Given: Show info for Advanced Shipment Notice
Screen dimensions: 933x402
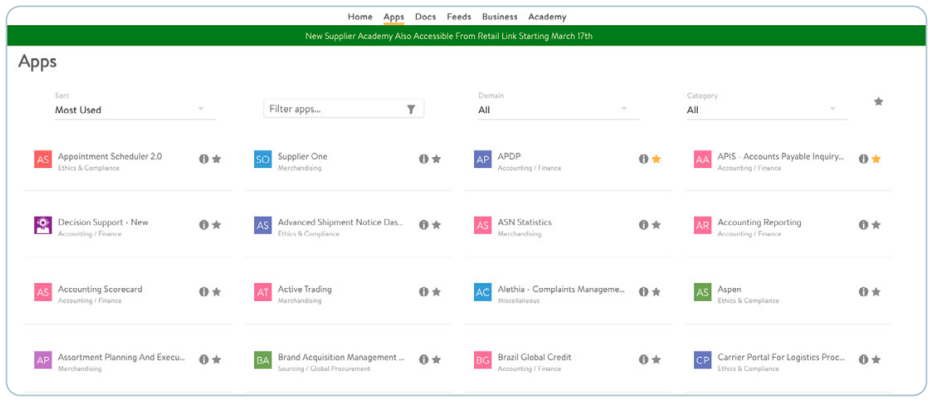Looking at the screenshot, I should tap(424, 225).
